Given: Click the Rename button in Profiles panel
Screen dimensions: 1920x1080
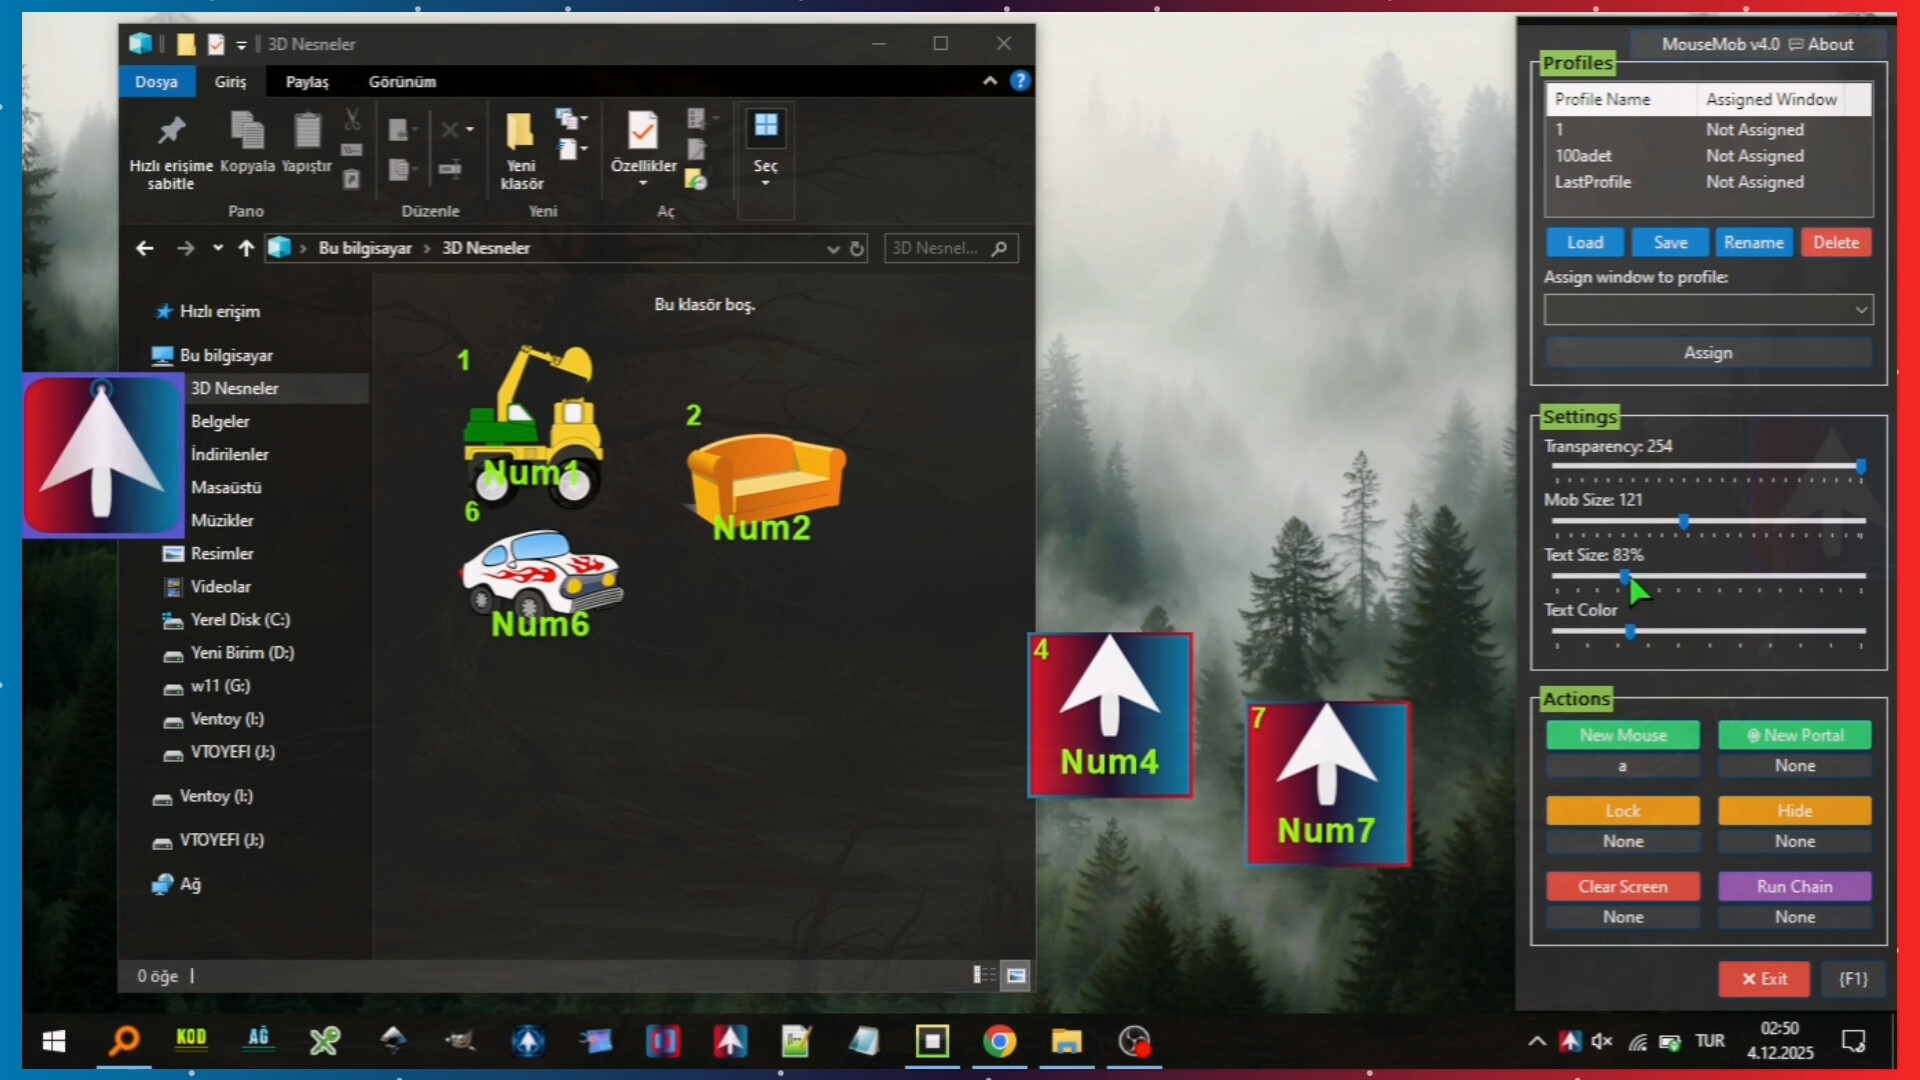Looking at the screenshot, I should [x=1753, y=242].
